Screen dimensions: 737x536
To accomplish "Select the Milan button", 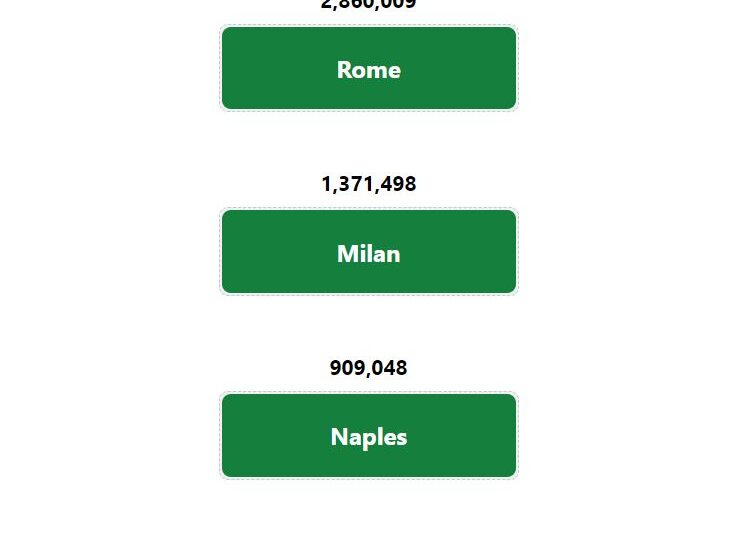I will (369, 252).
